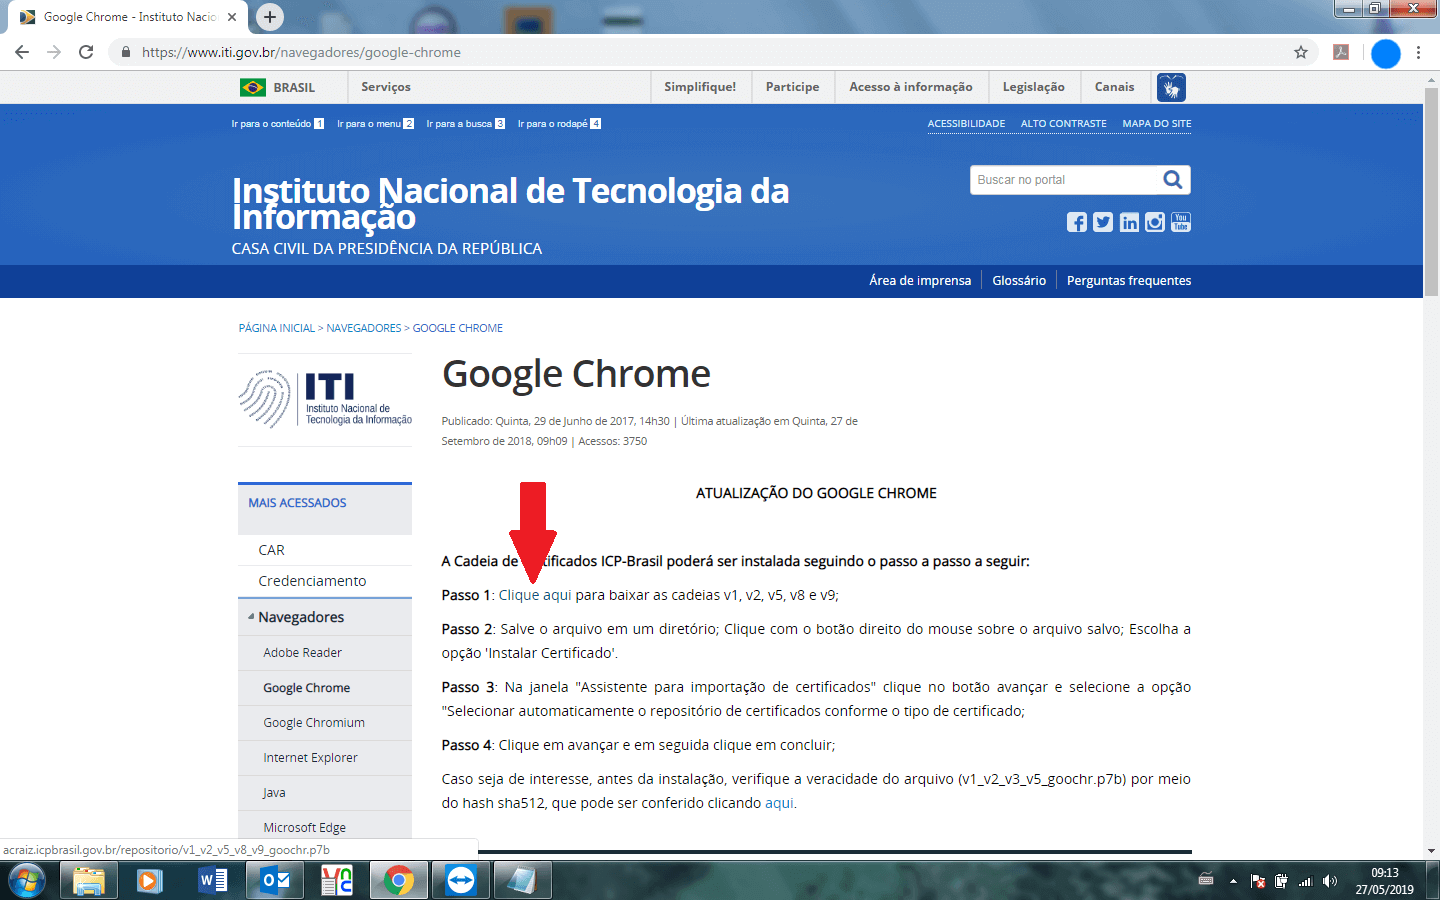The height and width of the screenshot is (900, 1440).
Task: Open a new tab with the plus button
Action: (x=270, y=17)
